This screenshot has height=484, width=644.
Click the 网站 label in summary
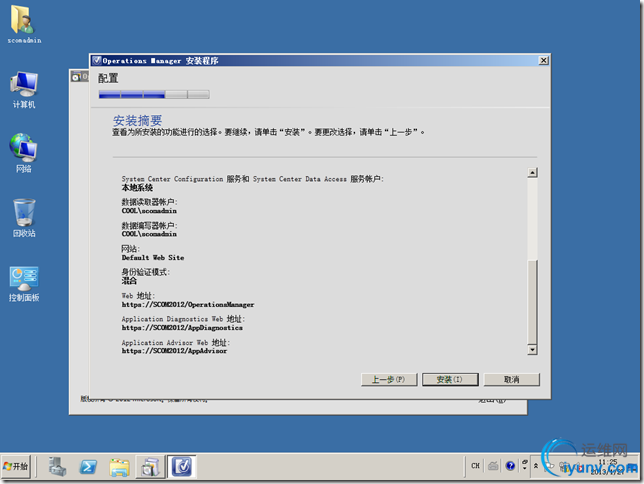click(131, 249)
